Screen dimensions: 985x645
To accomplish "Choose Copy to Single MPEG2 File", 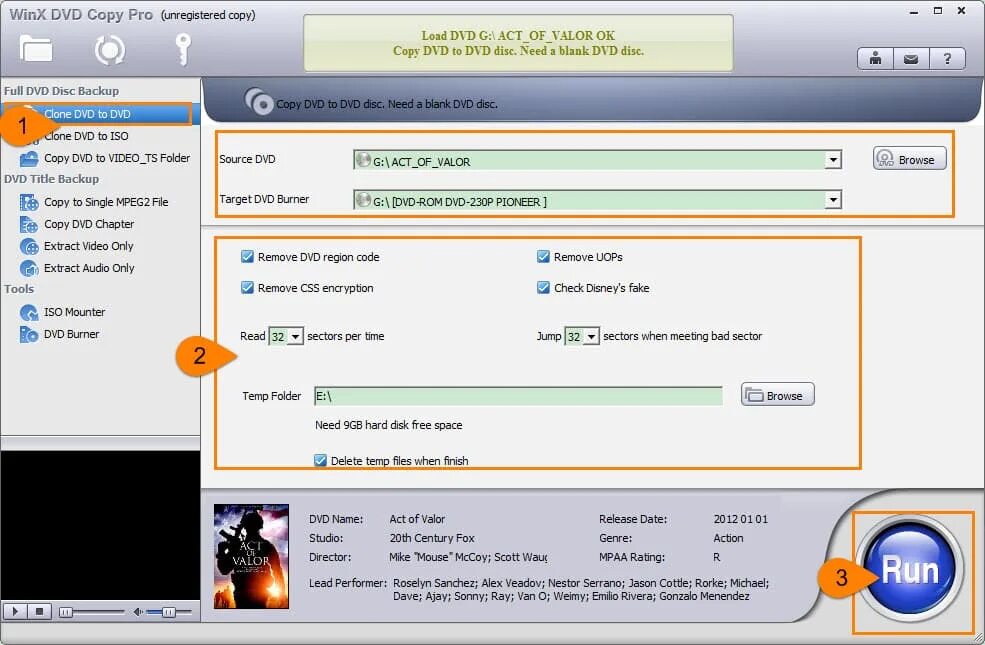I will pyautogui.click(x=106, y=202).
